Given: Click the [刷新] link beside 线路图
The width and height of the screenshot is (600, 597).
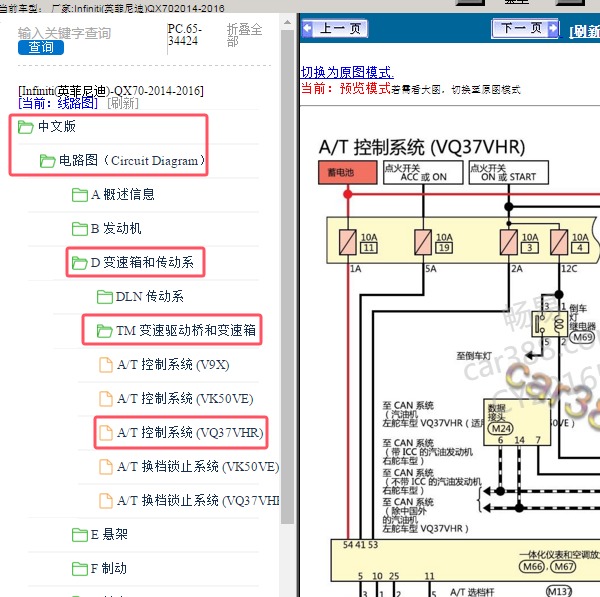Looking at the screenshot, I should pos(123,103).
